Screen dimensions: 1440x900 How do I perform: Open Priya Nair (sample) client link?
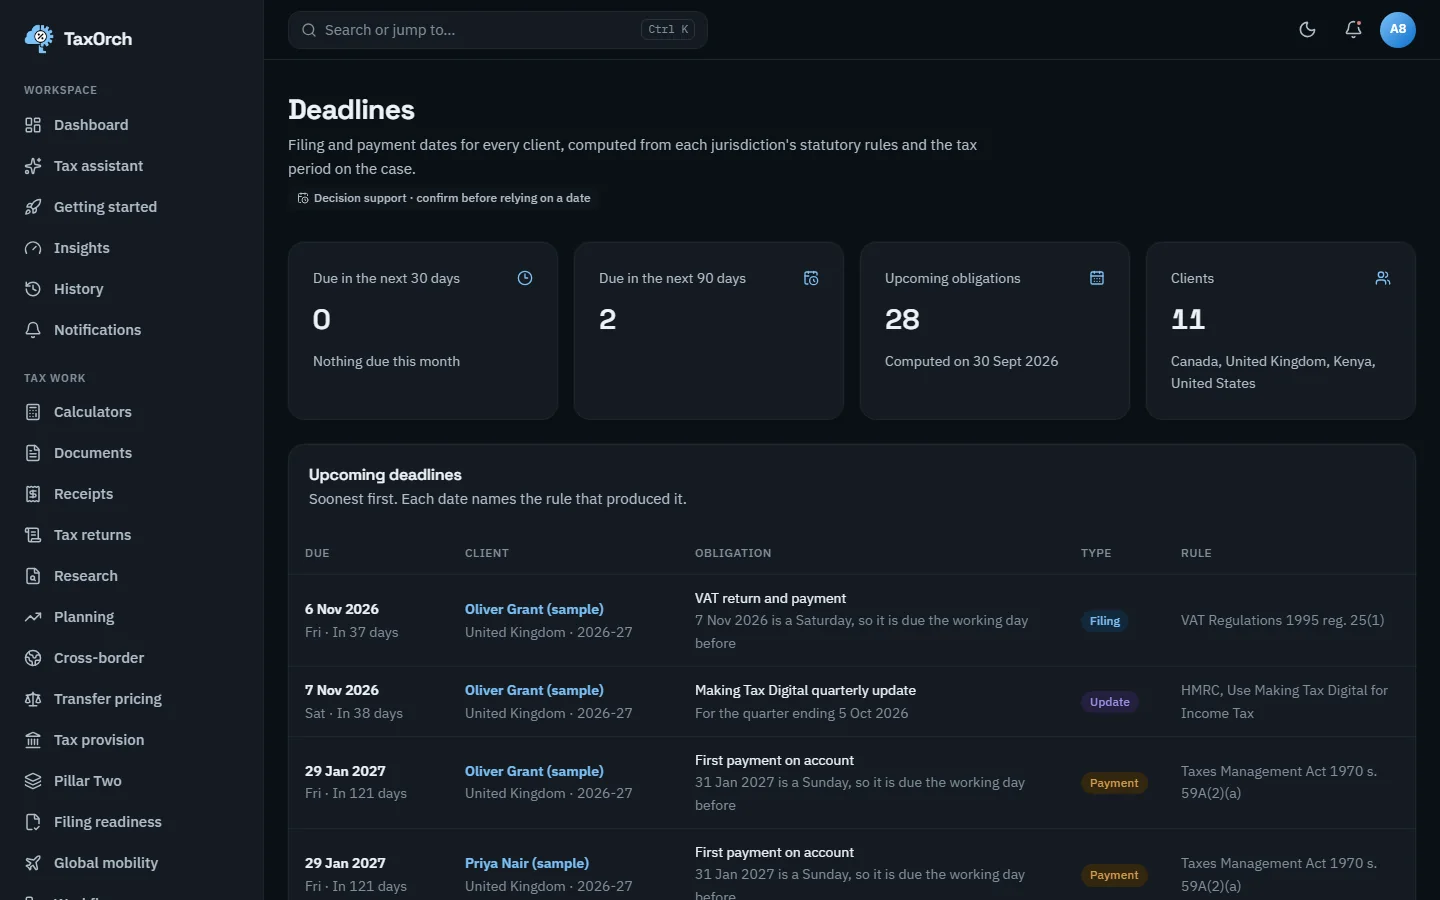pos(527,863)
